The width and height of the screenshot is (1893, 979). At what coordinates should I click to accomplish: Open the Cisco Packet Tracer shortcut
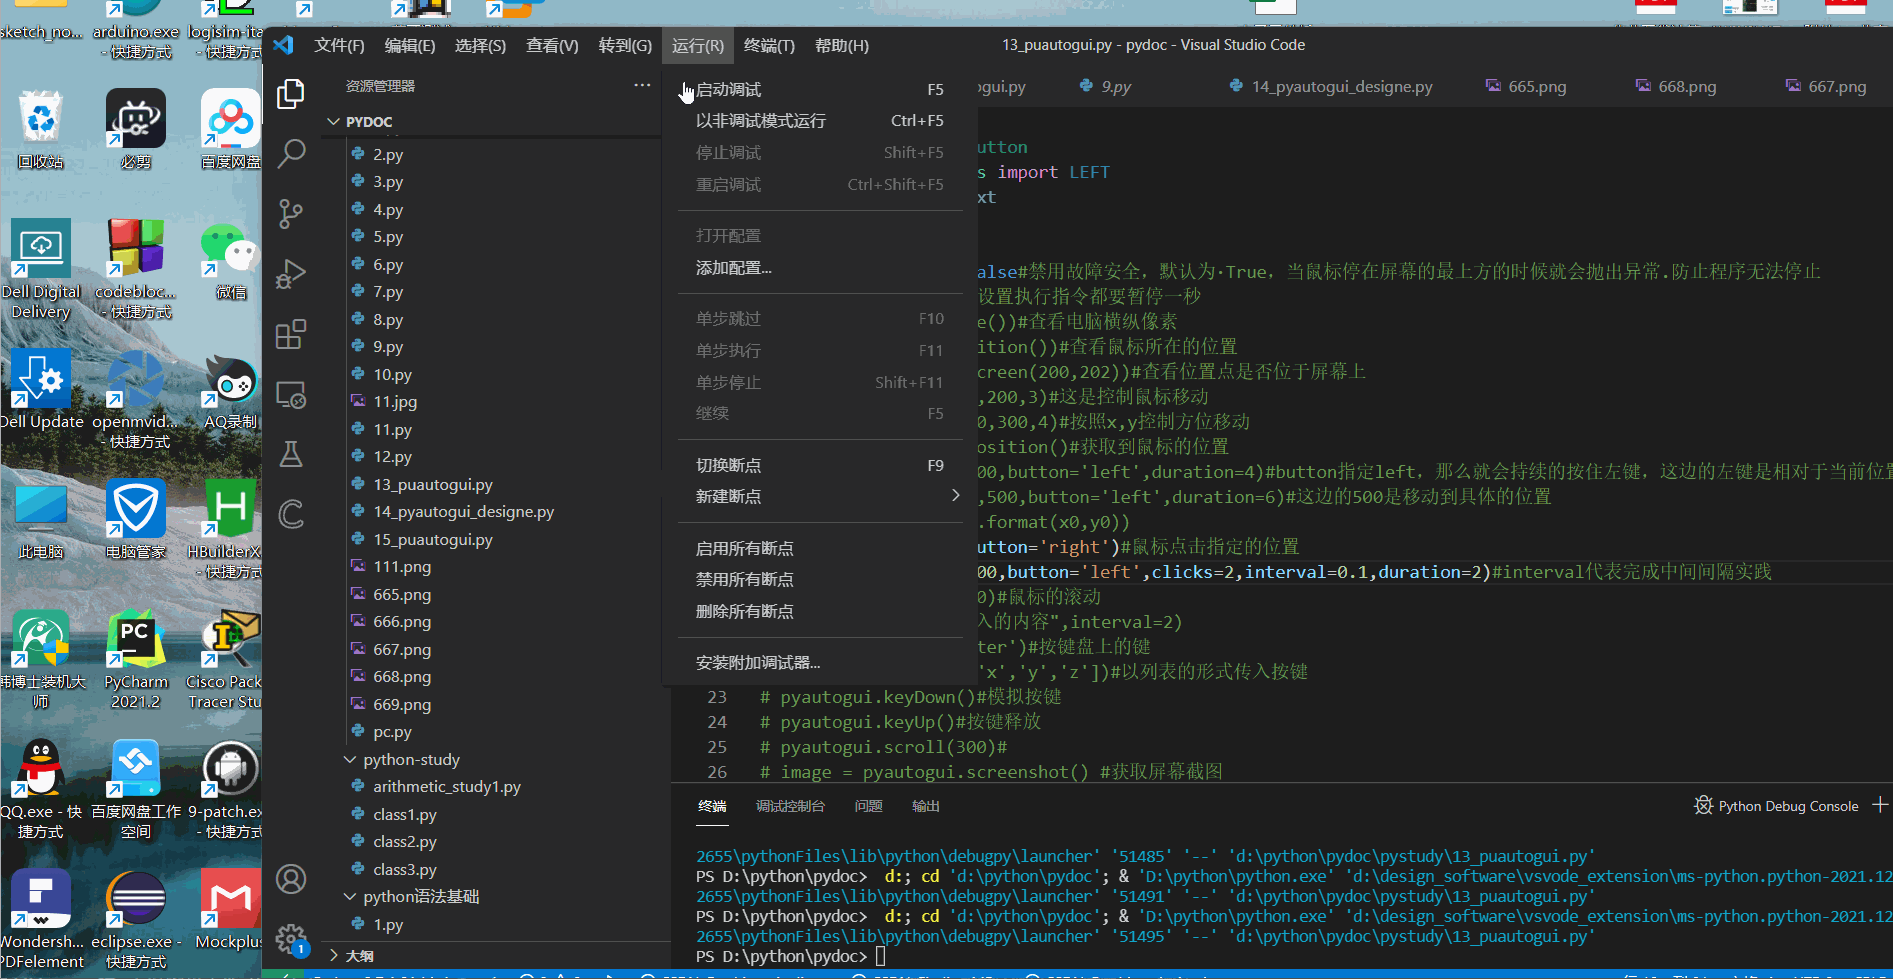(225, 660)
